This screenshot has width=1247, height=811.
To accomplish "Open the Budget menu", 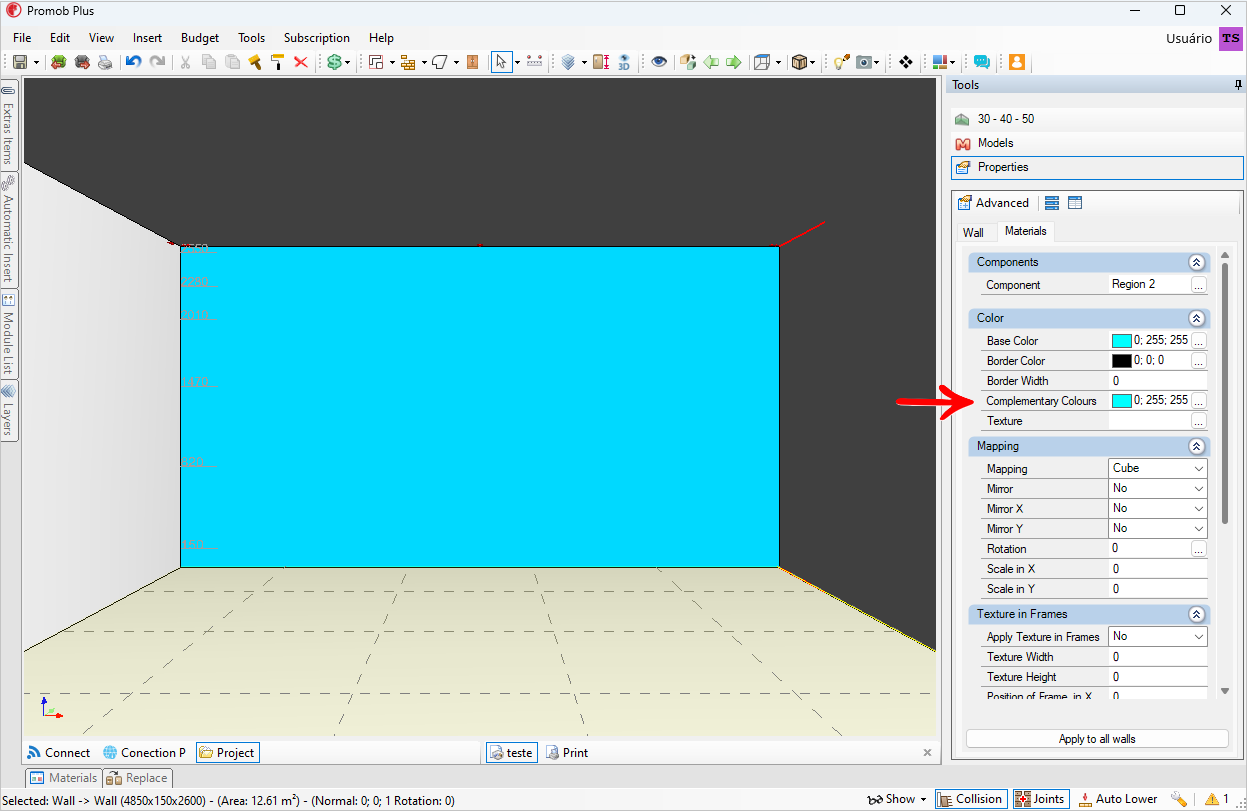I will pyautogui.click(x=200, y=38).
